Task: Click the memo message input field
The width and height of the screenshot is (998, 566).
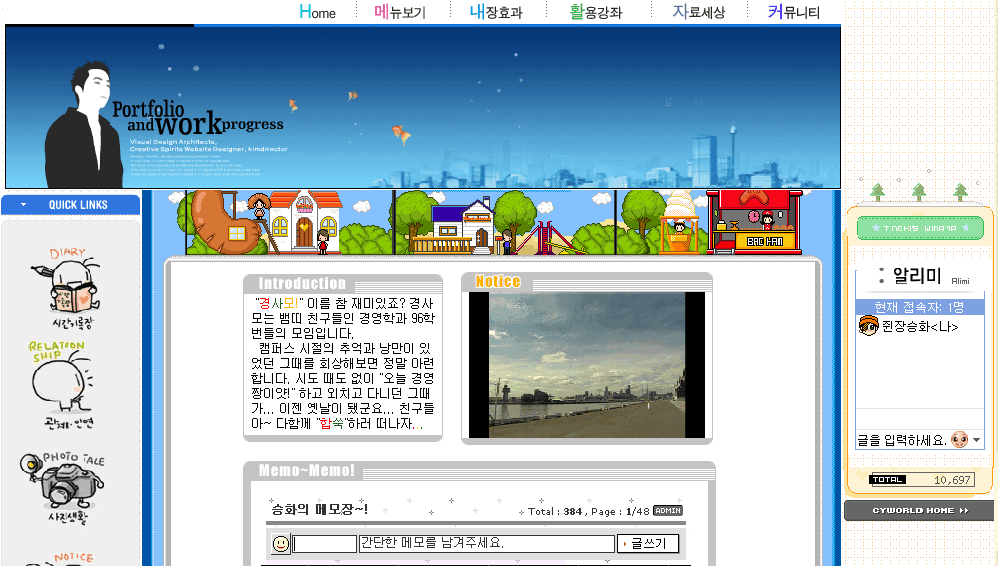Action: point(486,544)
